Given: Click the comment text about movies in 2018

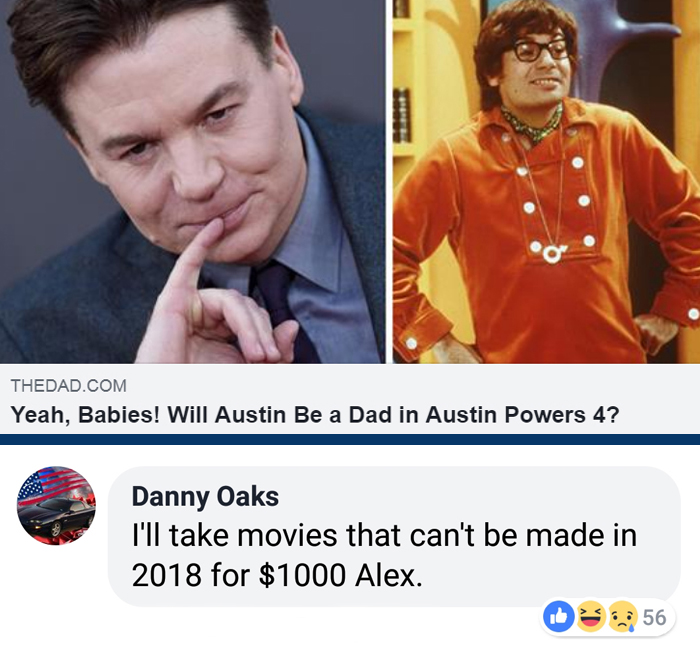Looking at the screenshot, I should [x=384, y=555].
